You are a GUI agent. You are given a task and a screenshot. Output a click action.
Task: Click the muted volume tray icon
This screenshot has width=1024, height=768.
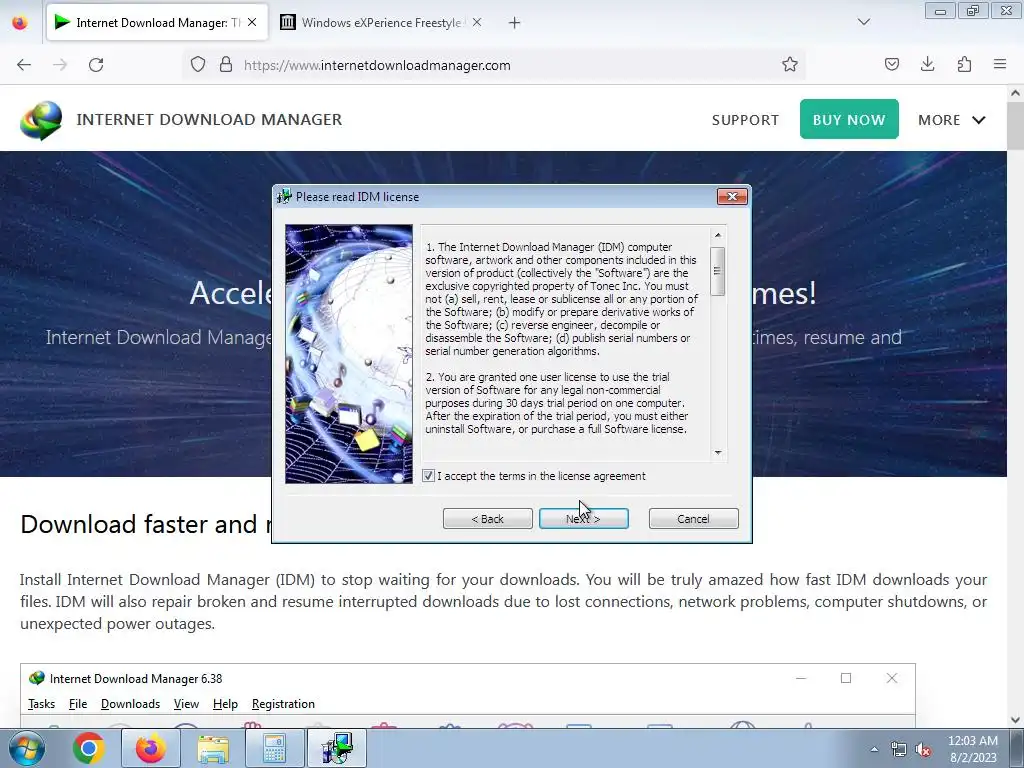coord(923,750)
